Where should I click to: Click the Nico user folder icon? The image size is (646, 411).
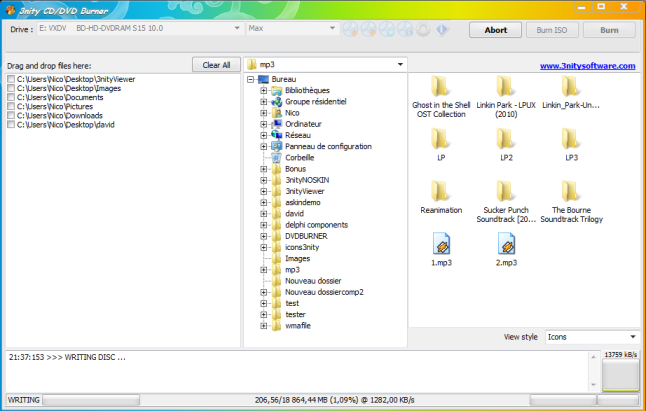coord(276,113)
